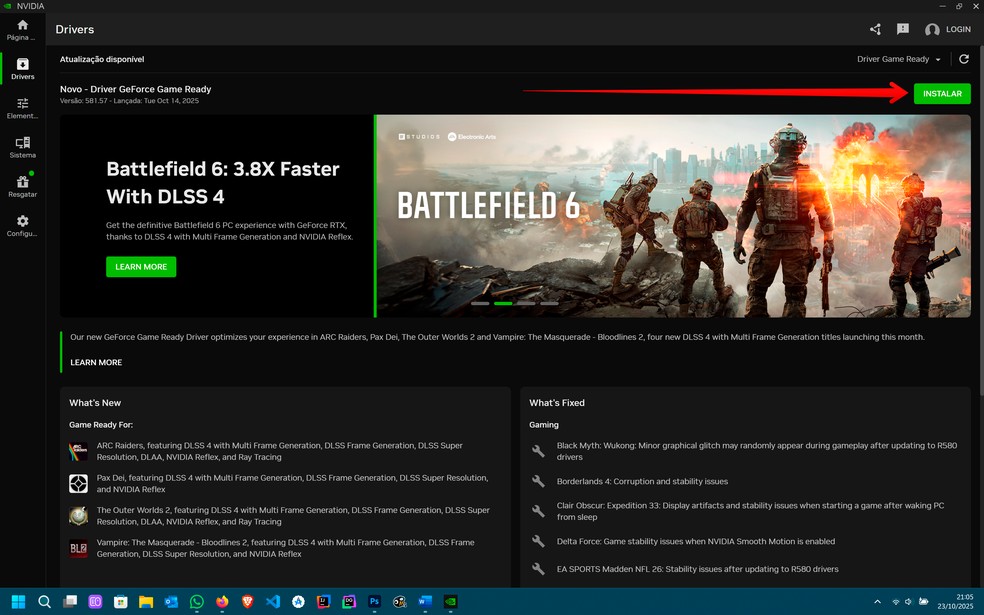Show hidden system tray icons chevron
Viewport: 984px width, 615px height.
pyautogui.click(x=878, y=602)
